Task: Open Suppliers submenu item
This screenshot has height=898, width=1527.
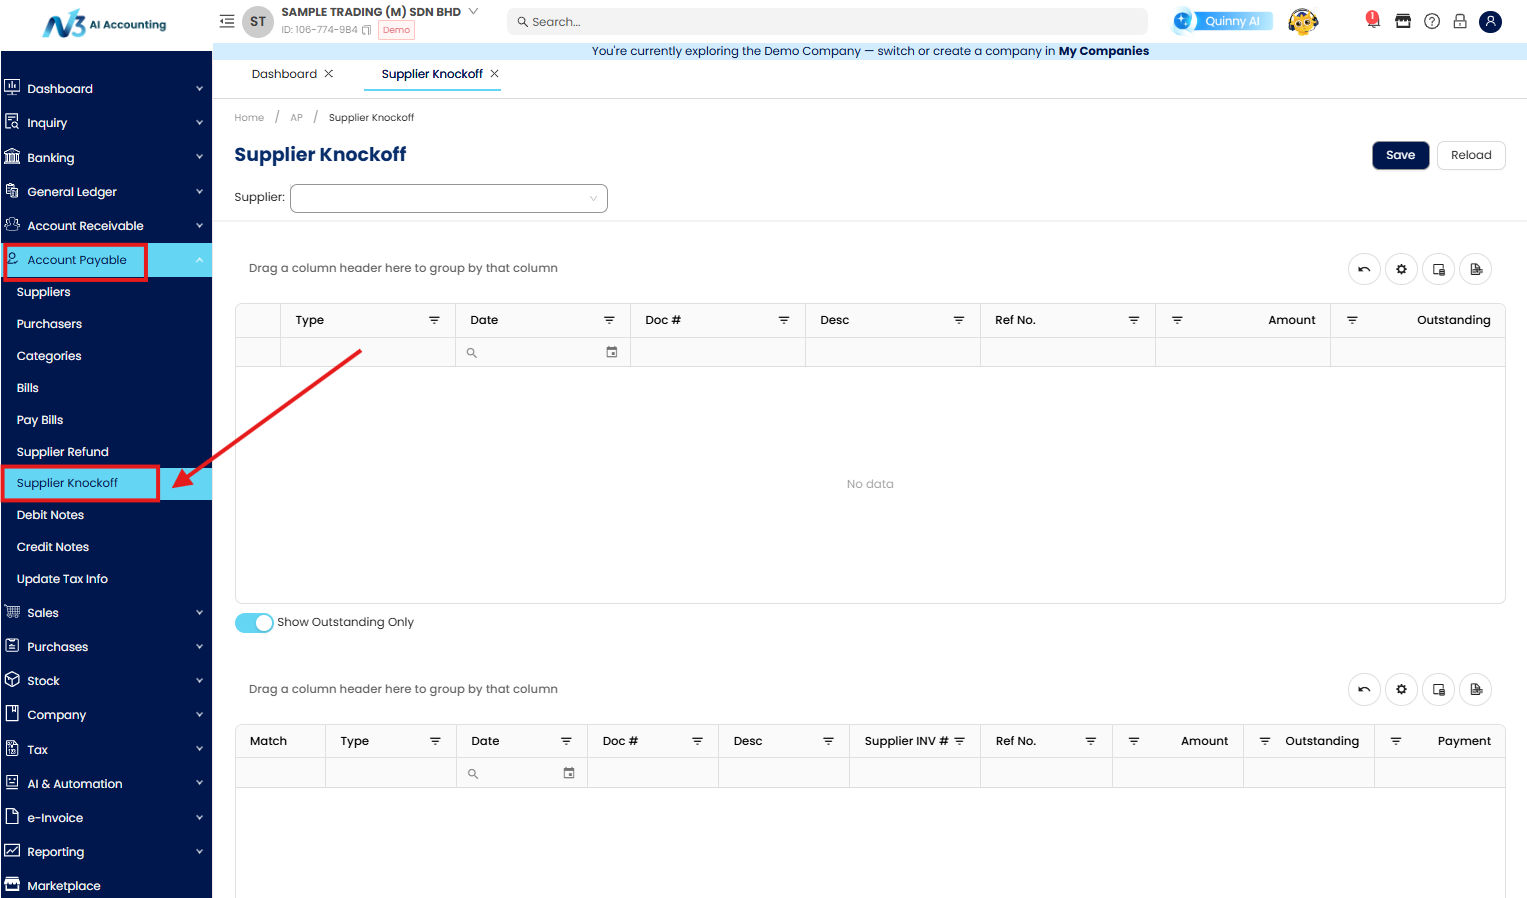Action: coord(44,292)
